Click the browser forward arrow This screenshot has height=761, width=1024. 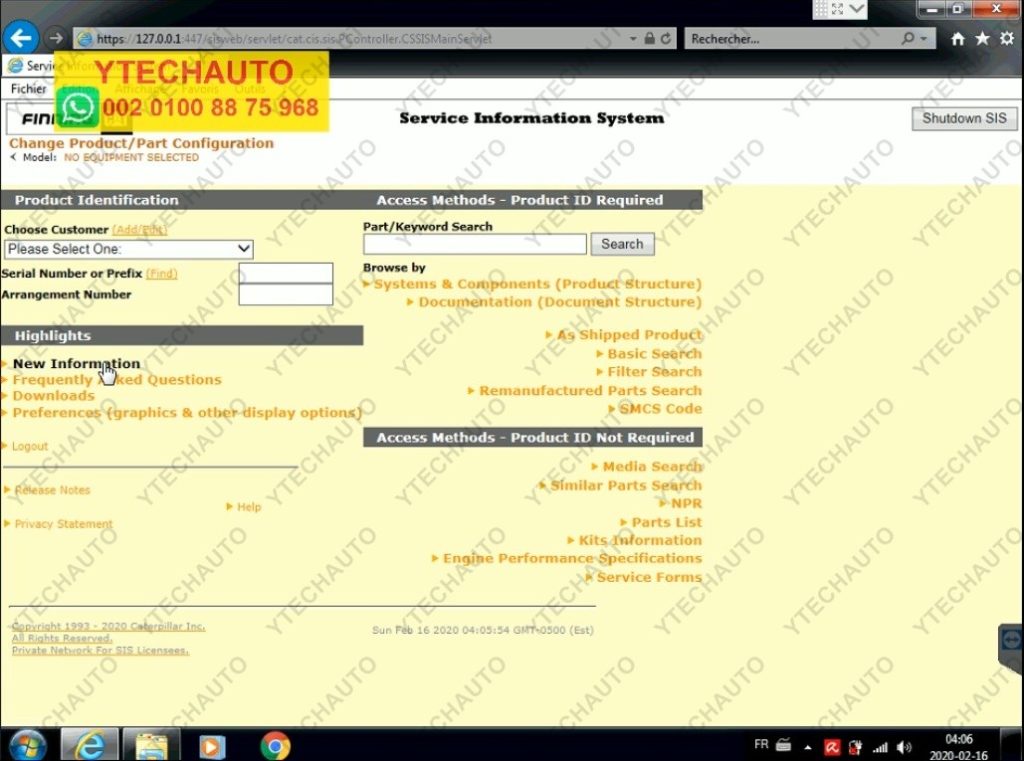[56, 38]
